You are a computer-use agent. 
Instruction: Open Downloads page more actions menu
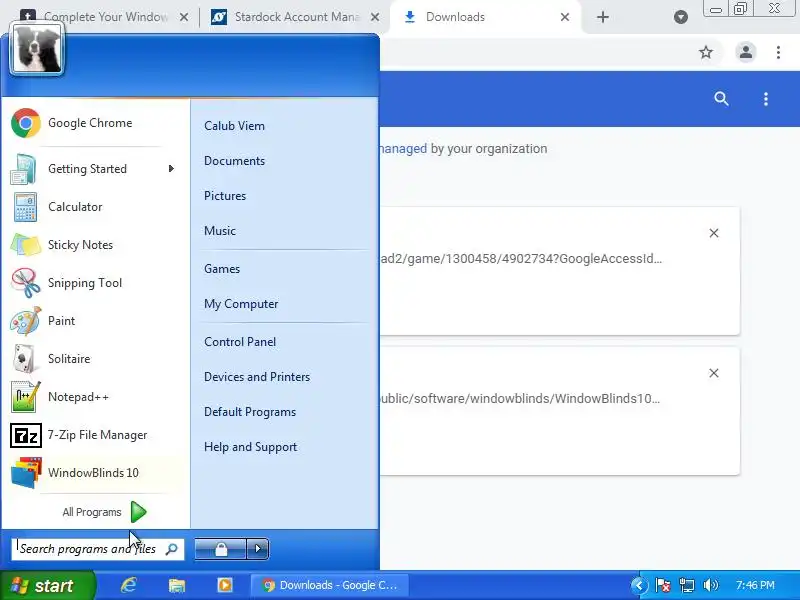pos(765,99)
